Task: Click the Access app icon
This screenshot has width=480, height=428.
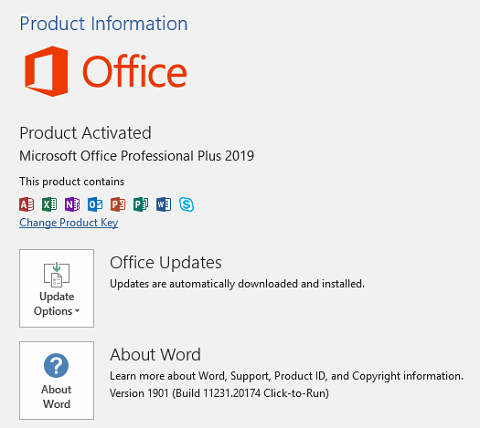Action: coord(27,204)
